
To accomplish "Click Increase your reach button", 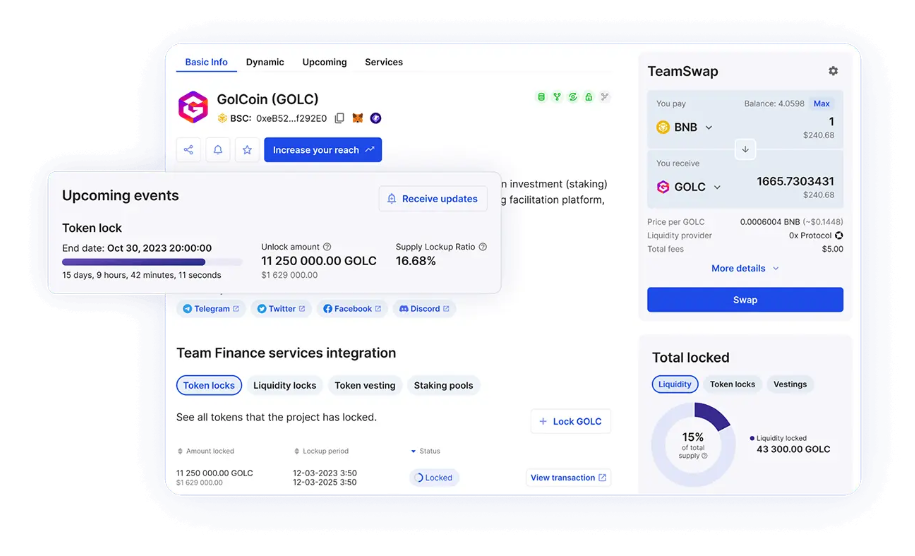I will pyautogui.click(x=323, y=150).
